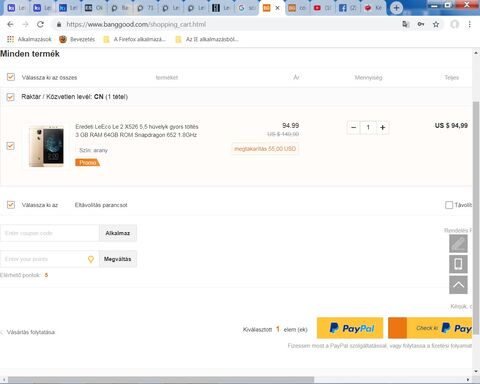Toggle the bottom Válassza ki az checkbox
480x384 pixels.
(11, 205)
